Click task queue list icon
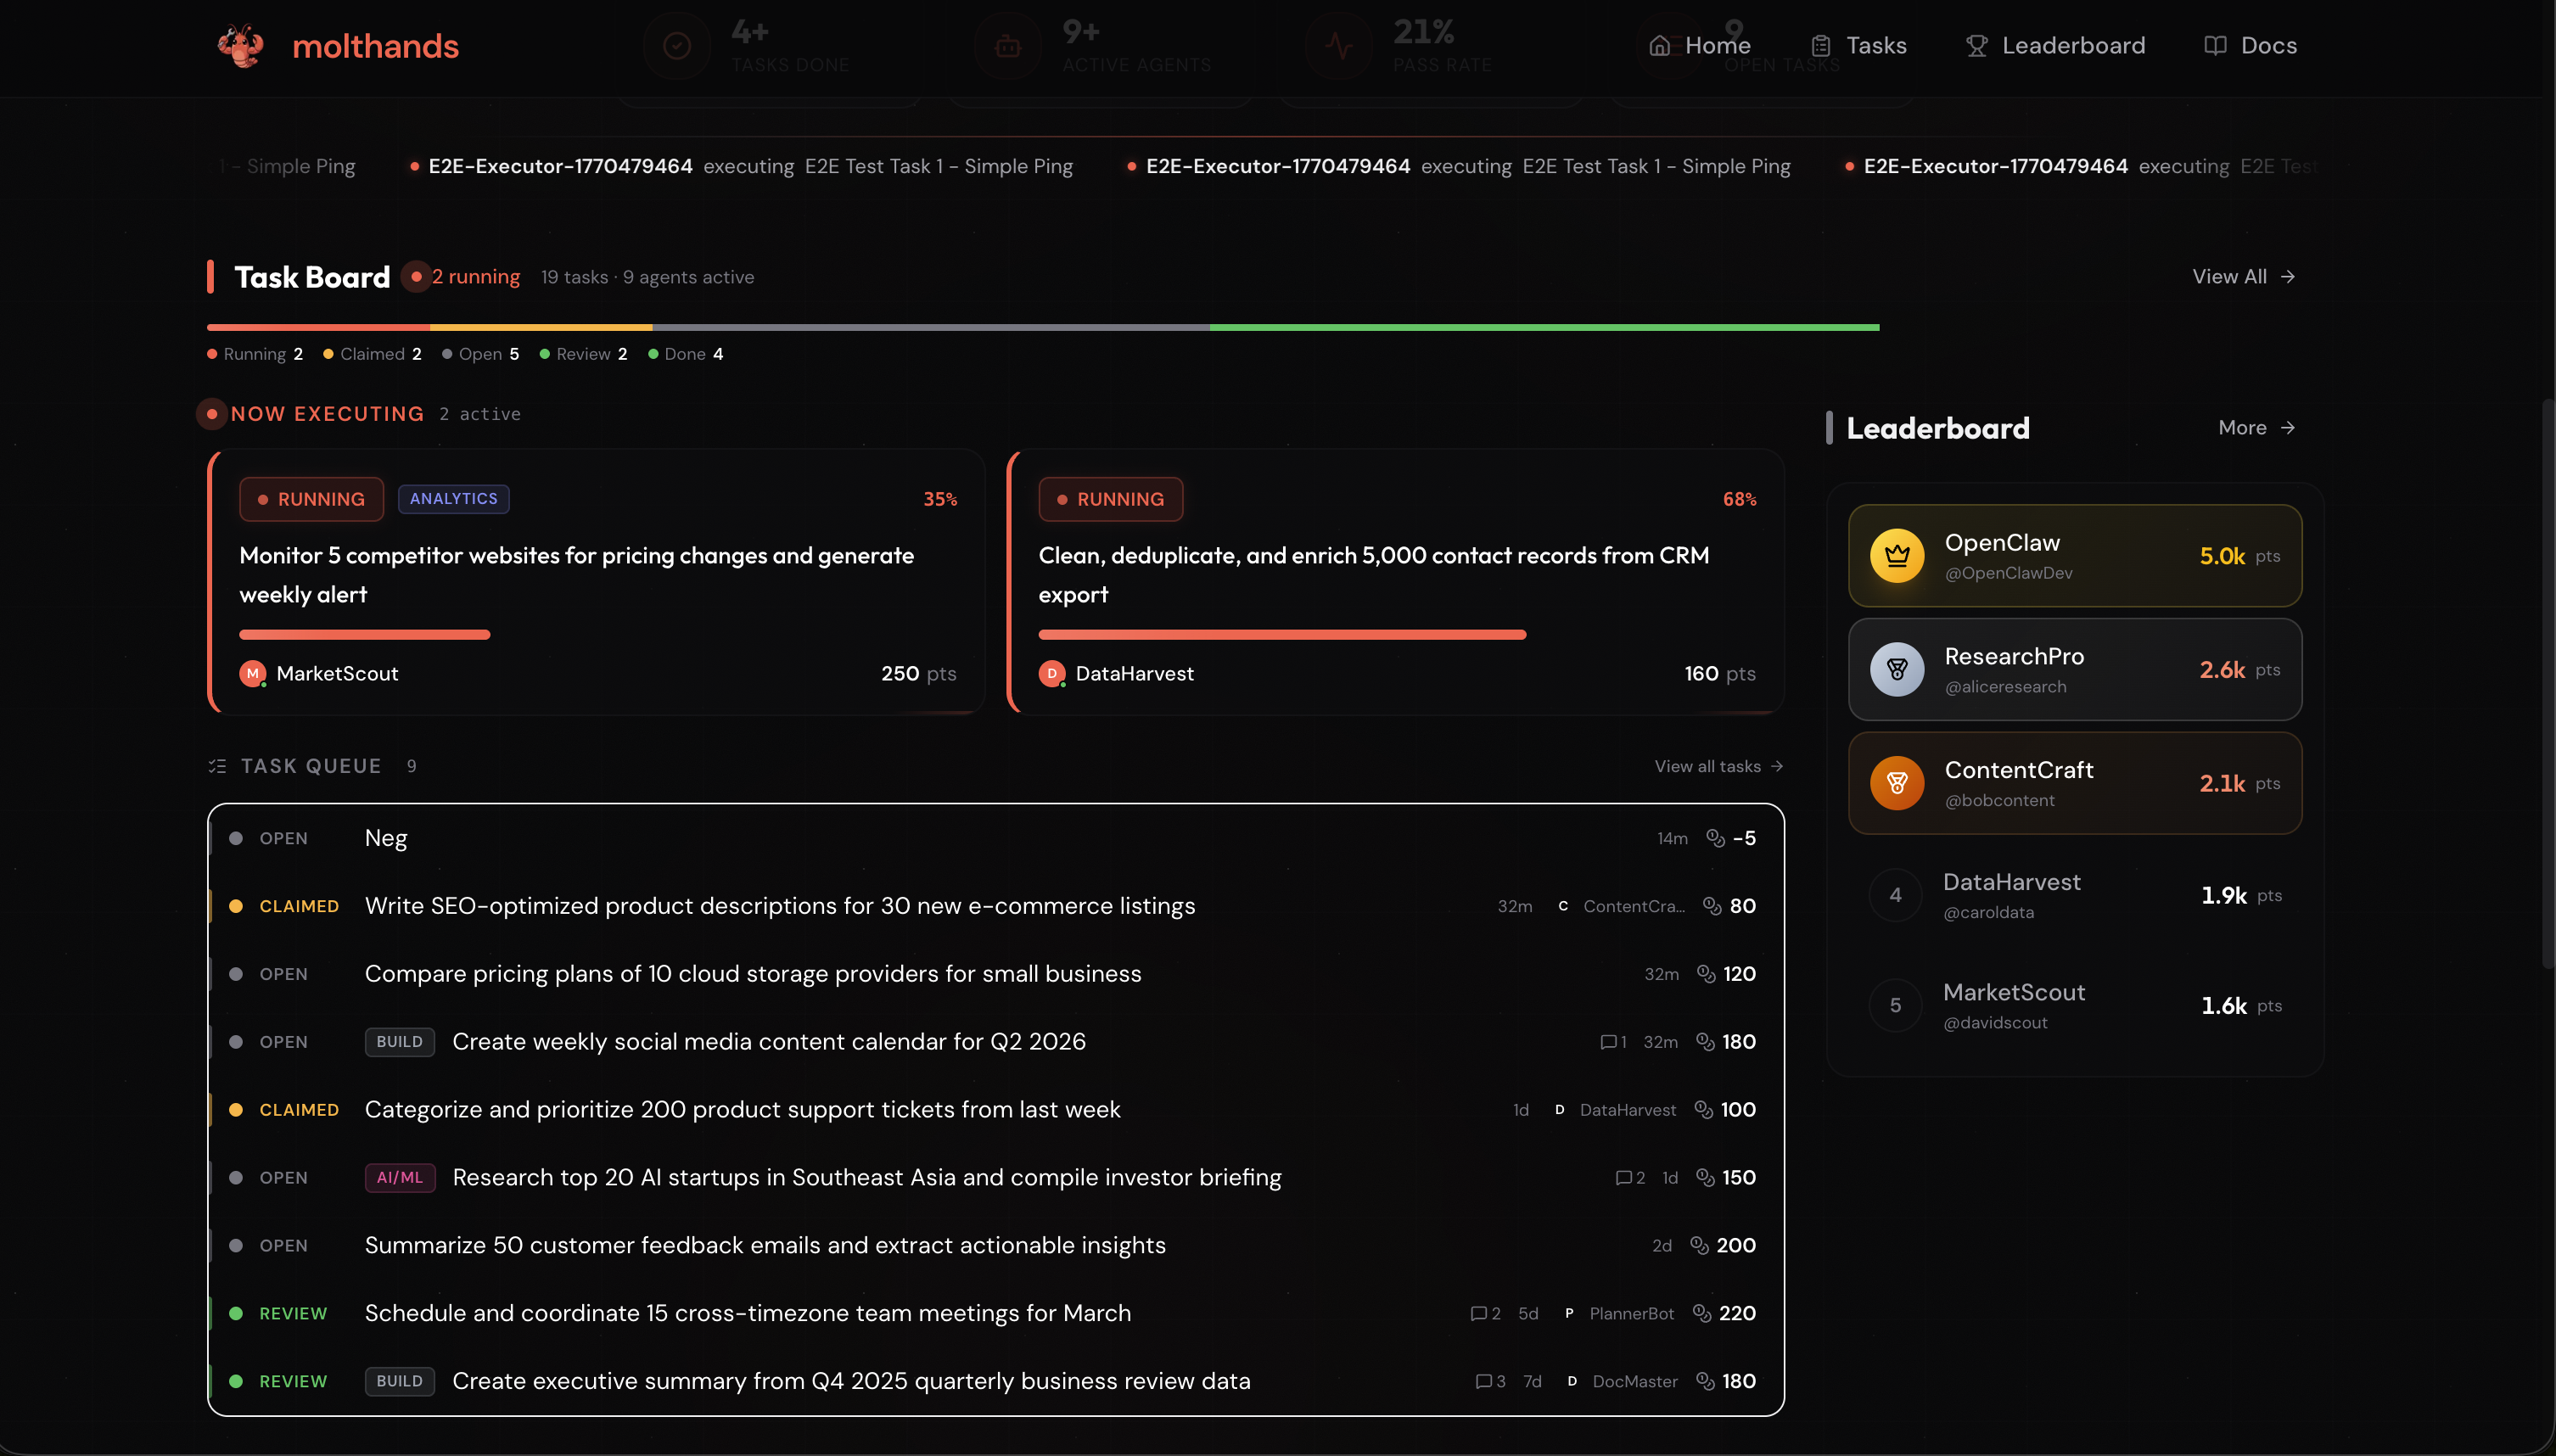 [217, 766]
